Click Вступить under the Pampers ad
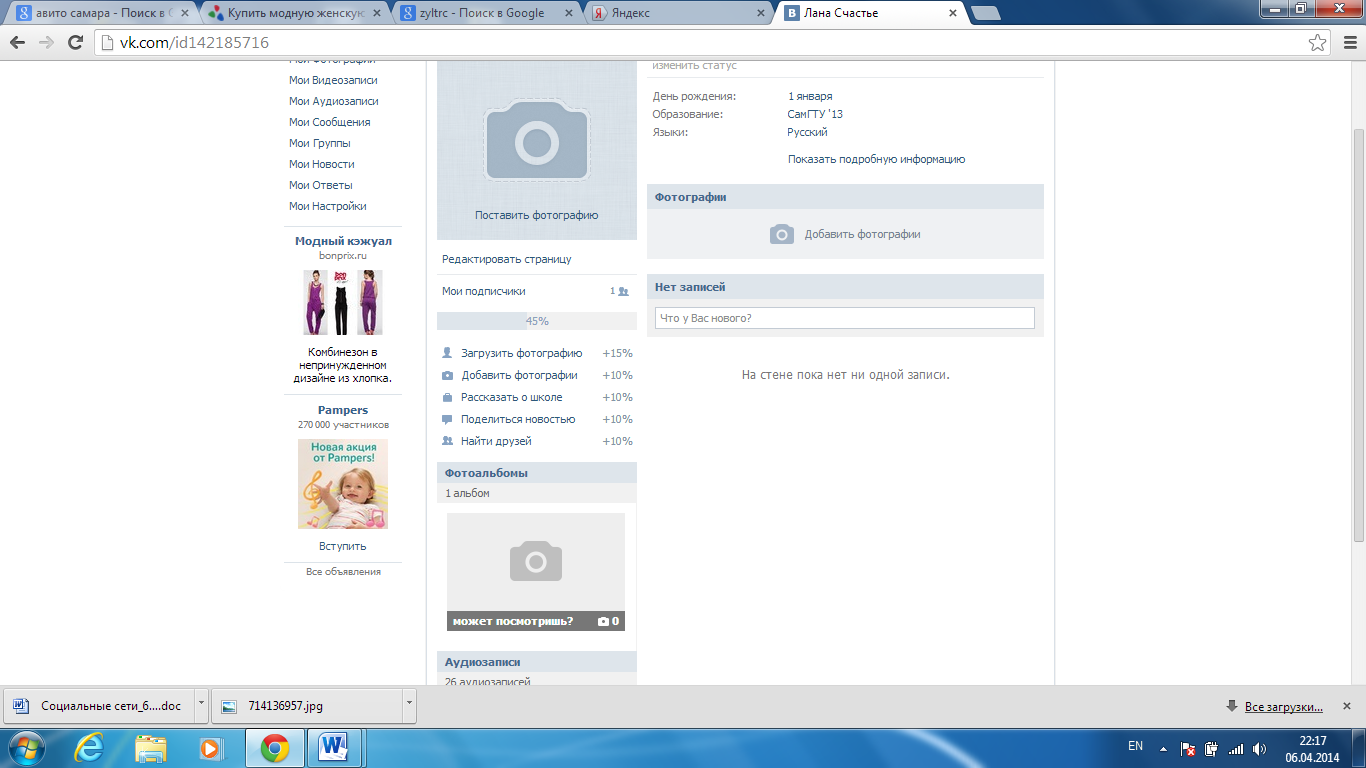This screenshot has height=768, width=1366. pos(343,546)
